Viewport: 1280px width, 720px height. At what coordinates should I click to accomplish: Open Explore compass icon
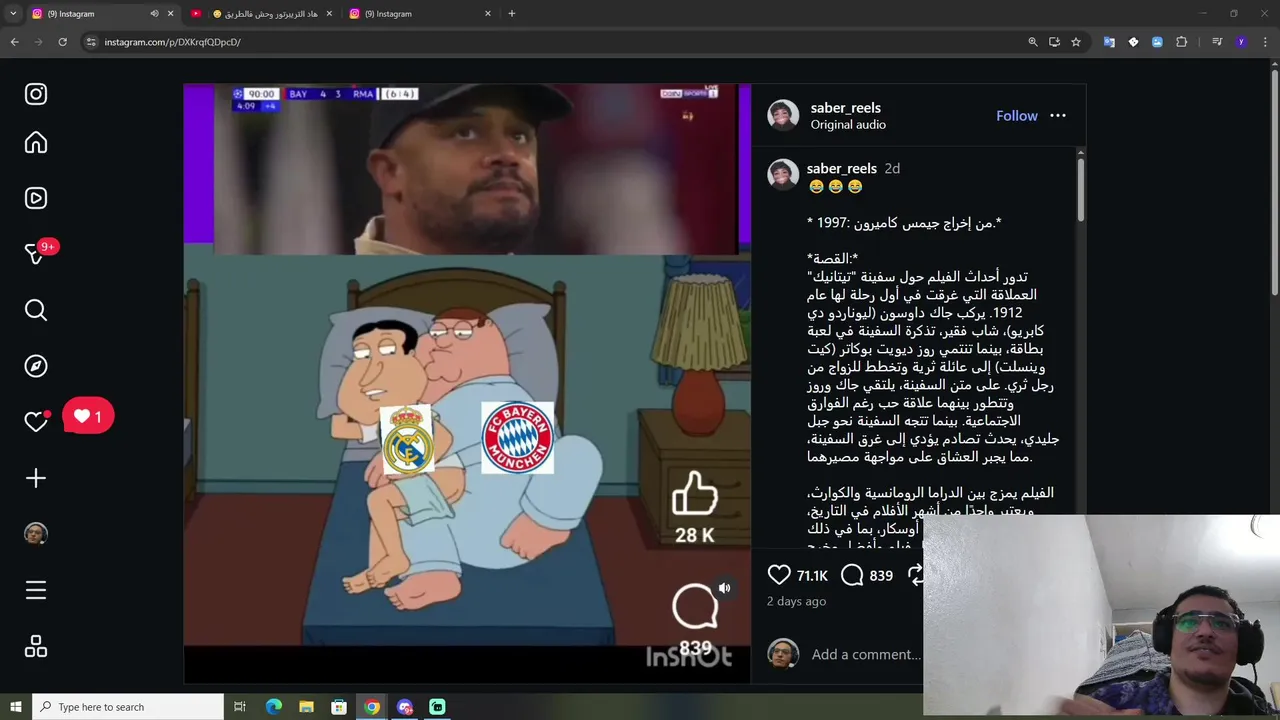[36, 366]
